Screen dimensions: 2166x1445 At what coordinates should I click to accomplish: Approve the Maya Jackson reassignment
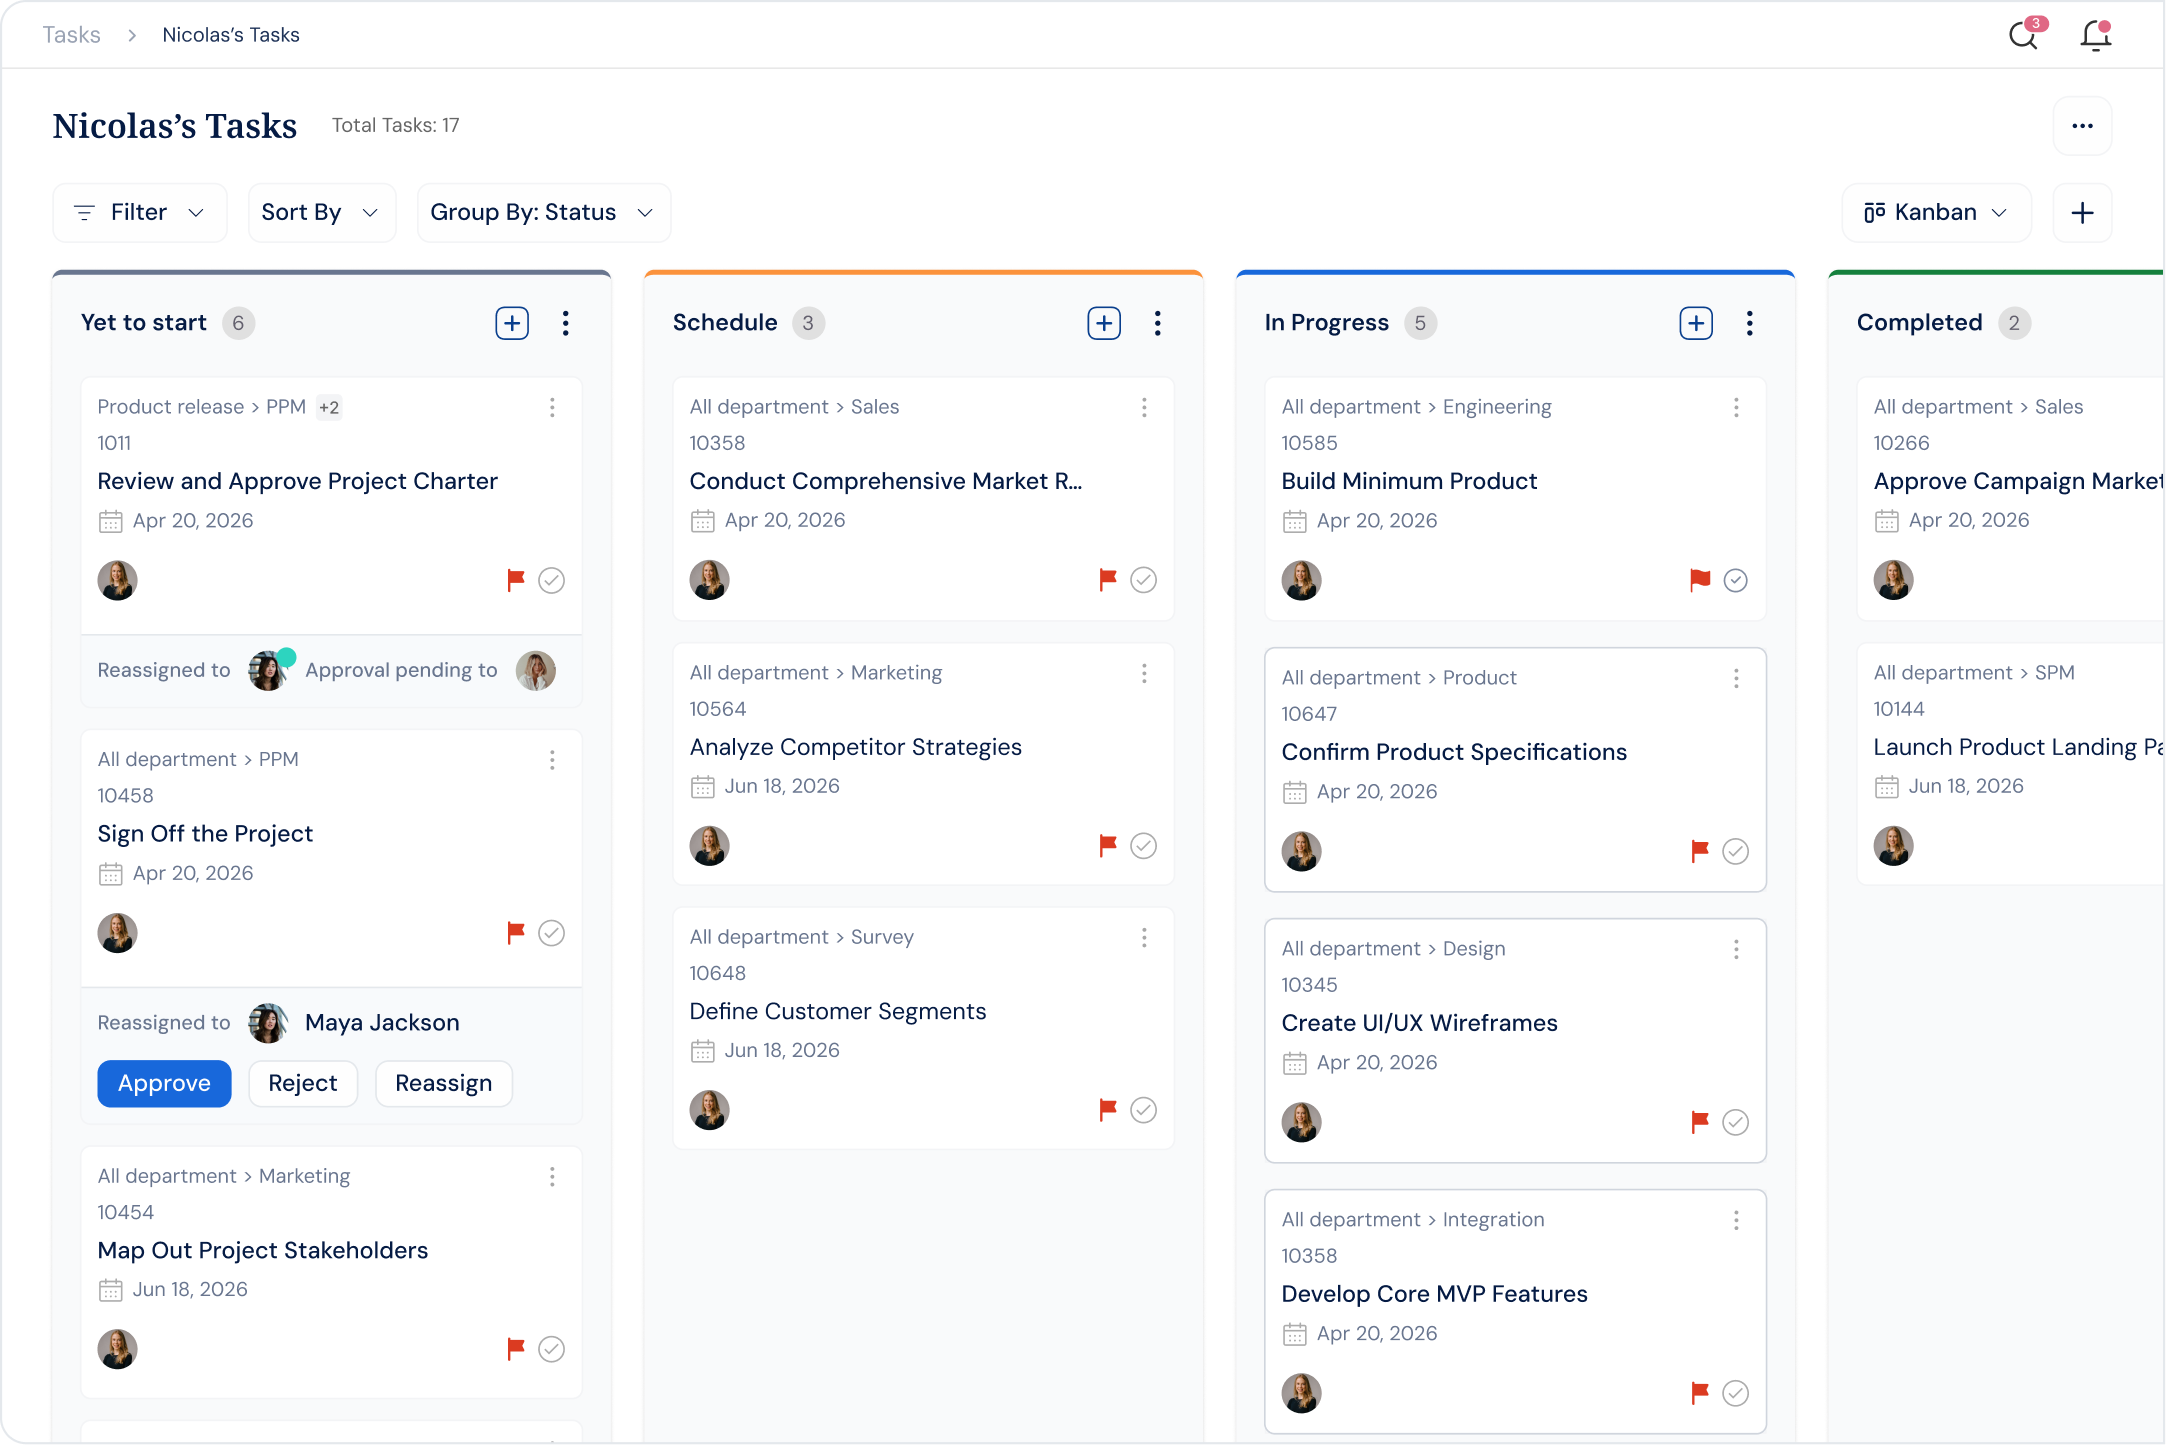(164, 1083)
